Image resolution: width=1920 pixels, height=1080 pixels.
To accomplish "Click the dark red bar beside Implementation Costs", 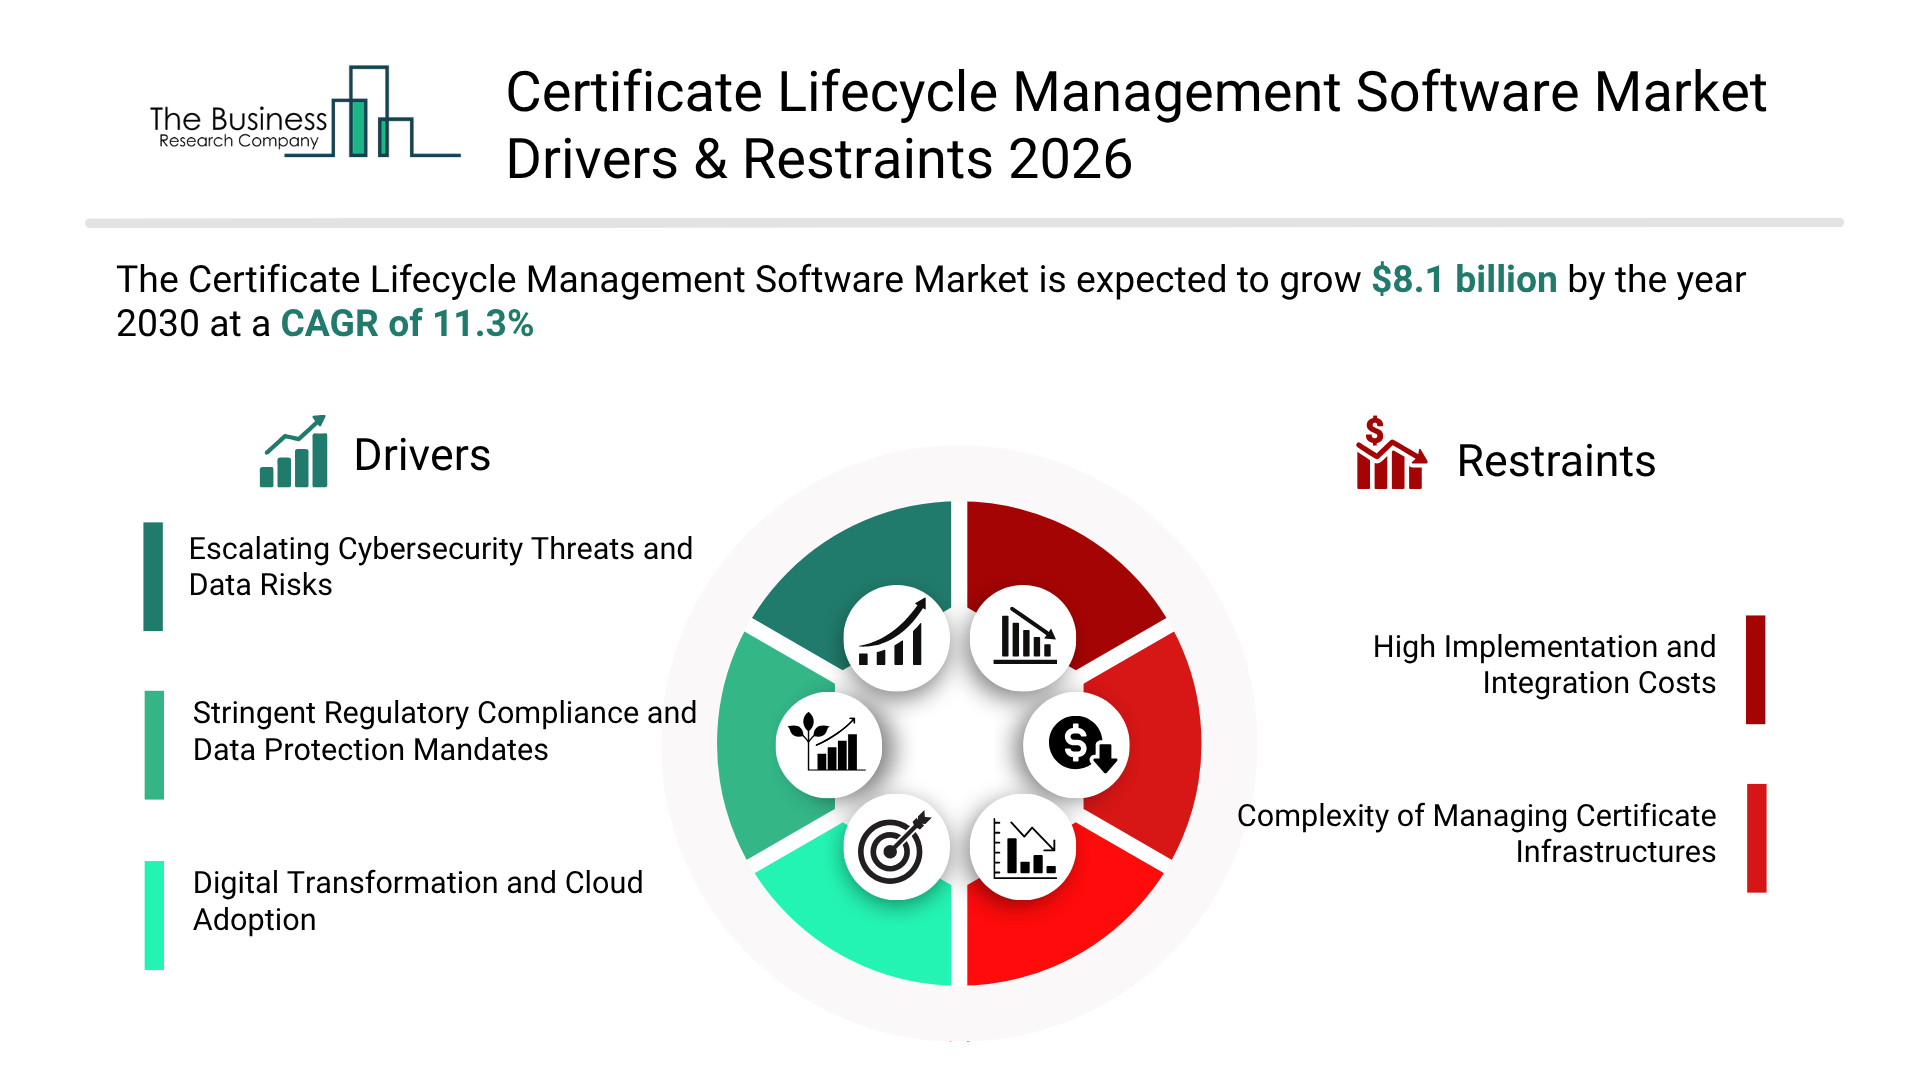I will 1755,669.
